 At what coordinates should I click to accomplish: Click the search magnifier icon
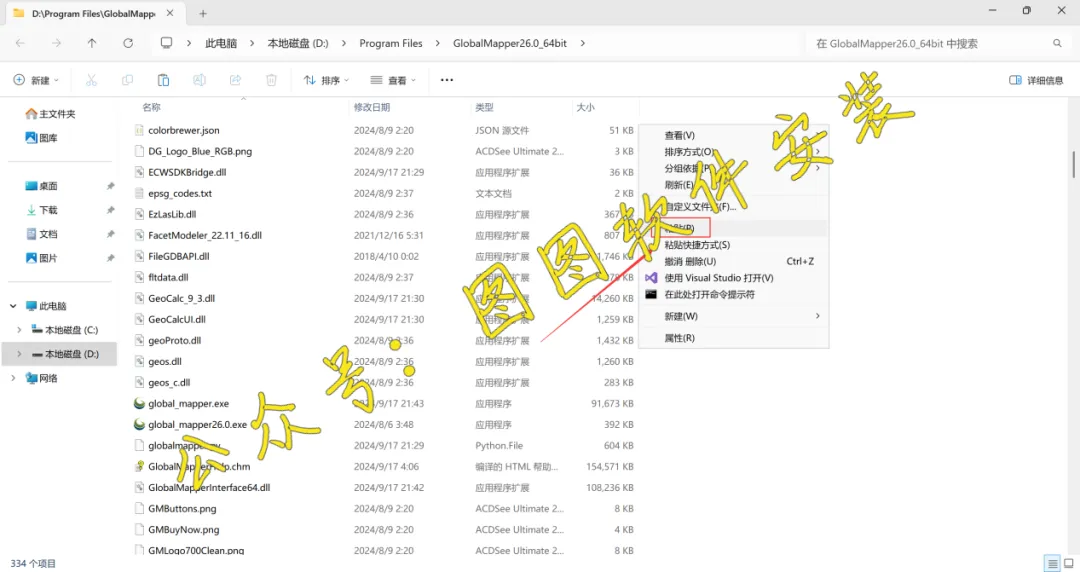point(1057,43)
